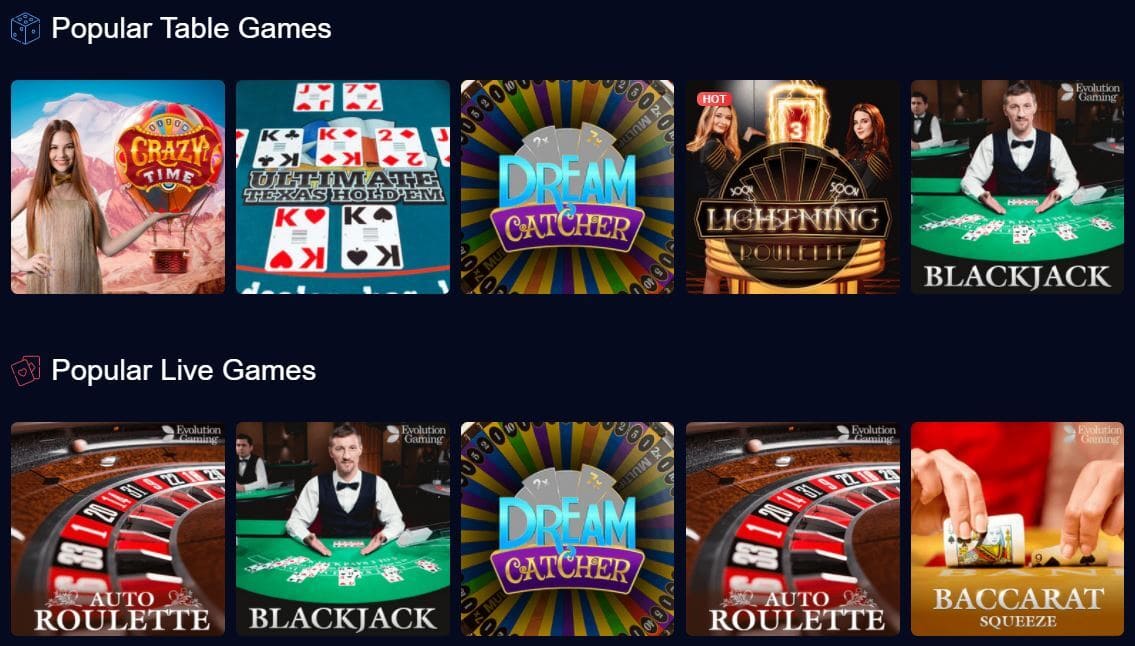This screenshot has height=646, width=1135.
Task: Select the second Auto Roulette live tile
Action: click(793, 529)
